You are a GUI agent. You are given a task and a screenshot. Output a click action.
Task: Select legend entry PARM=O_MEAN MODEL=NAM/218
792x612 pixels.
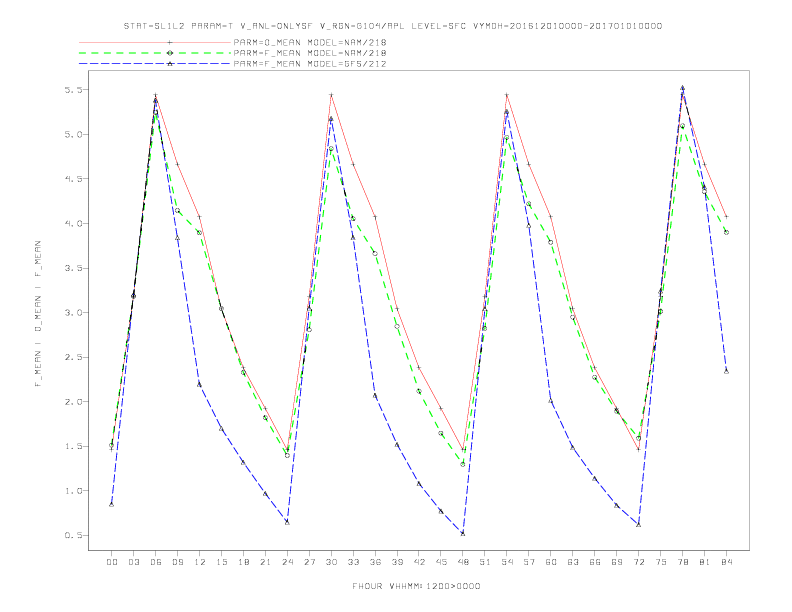coord(310,42)
